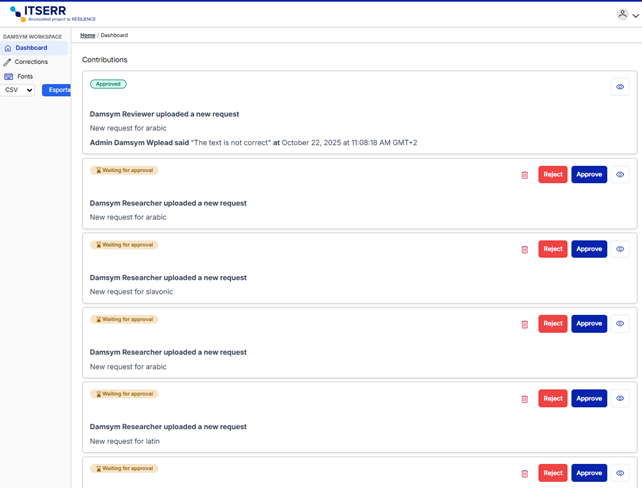Expand the CSV format dropdown
This screenshot has width=642, height=488.
click(18, 90)
